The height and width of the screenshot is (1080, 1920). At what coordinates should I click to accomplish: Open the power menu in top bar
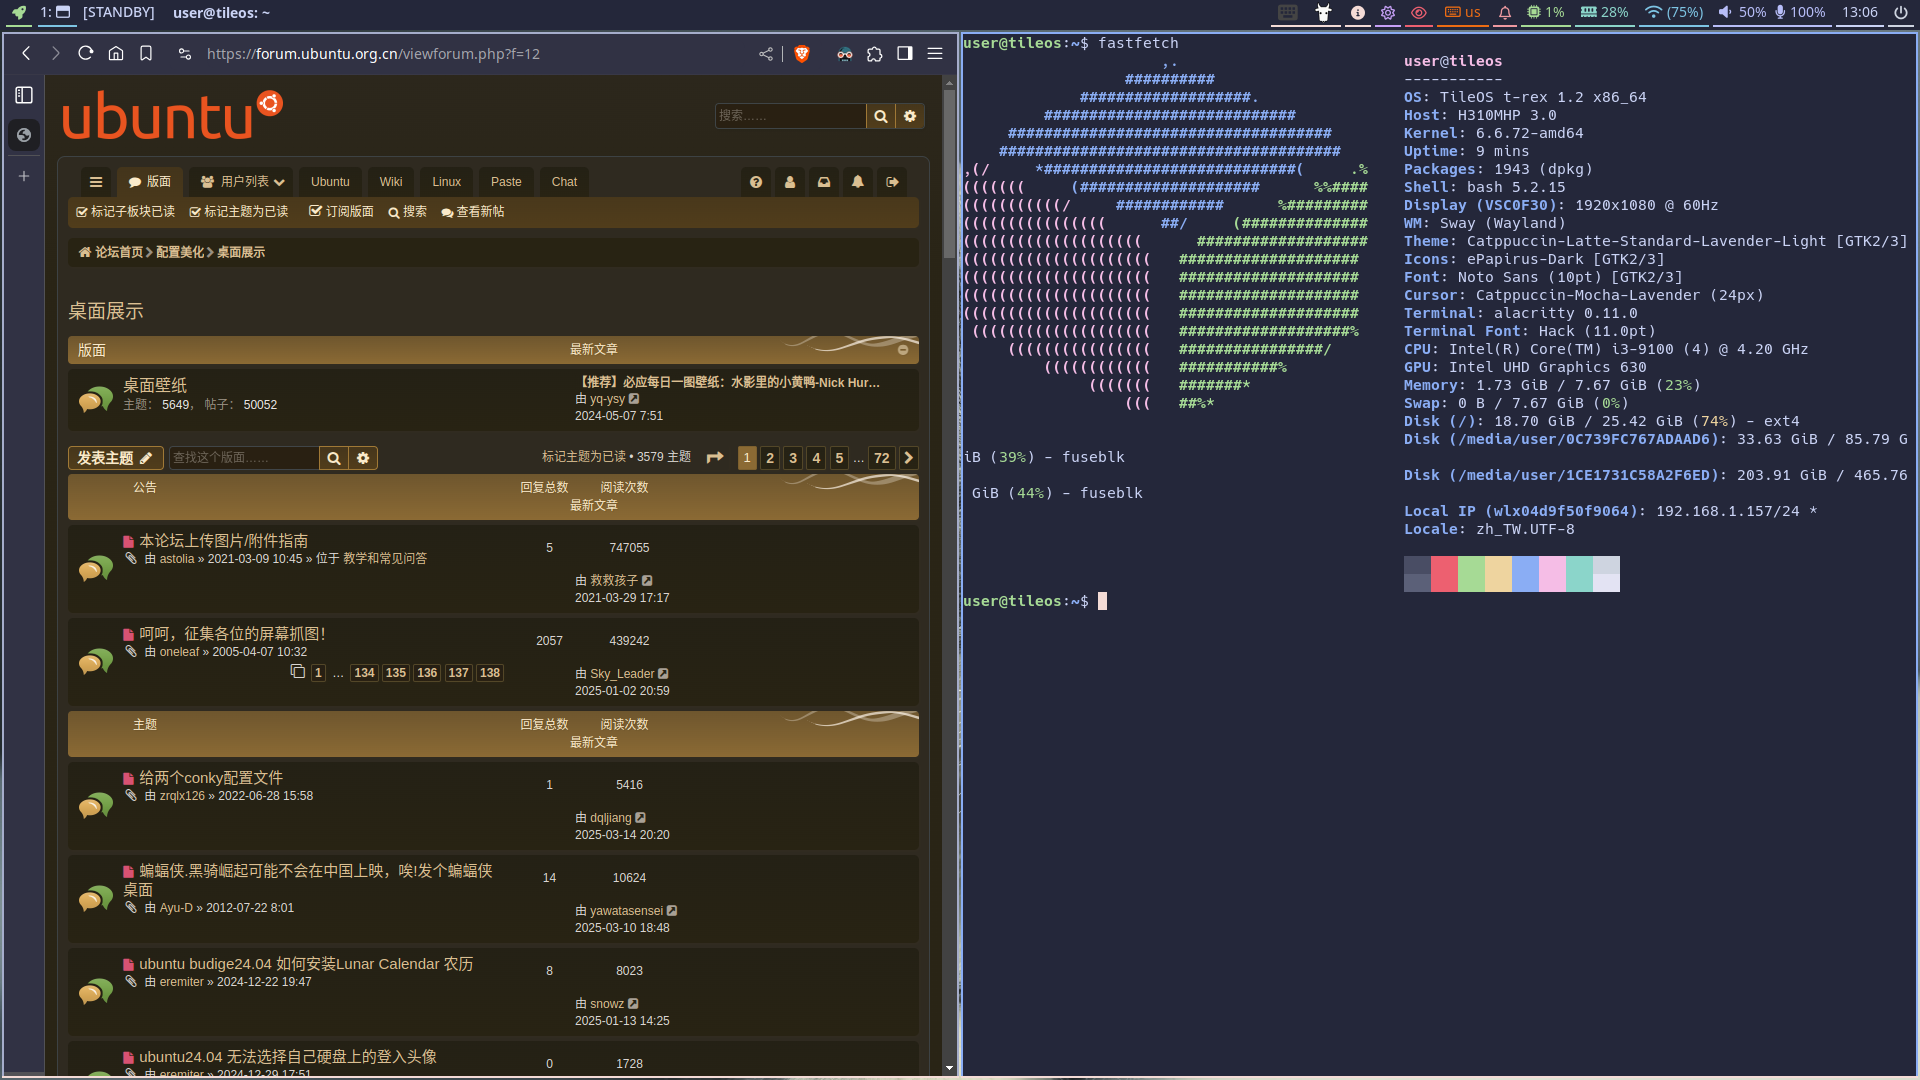click(x=1901, y=12)
